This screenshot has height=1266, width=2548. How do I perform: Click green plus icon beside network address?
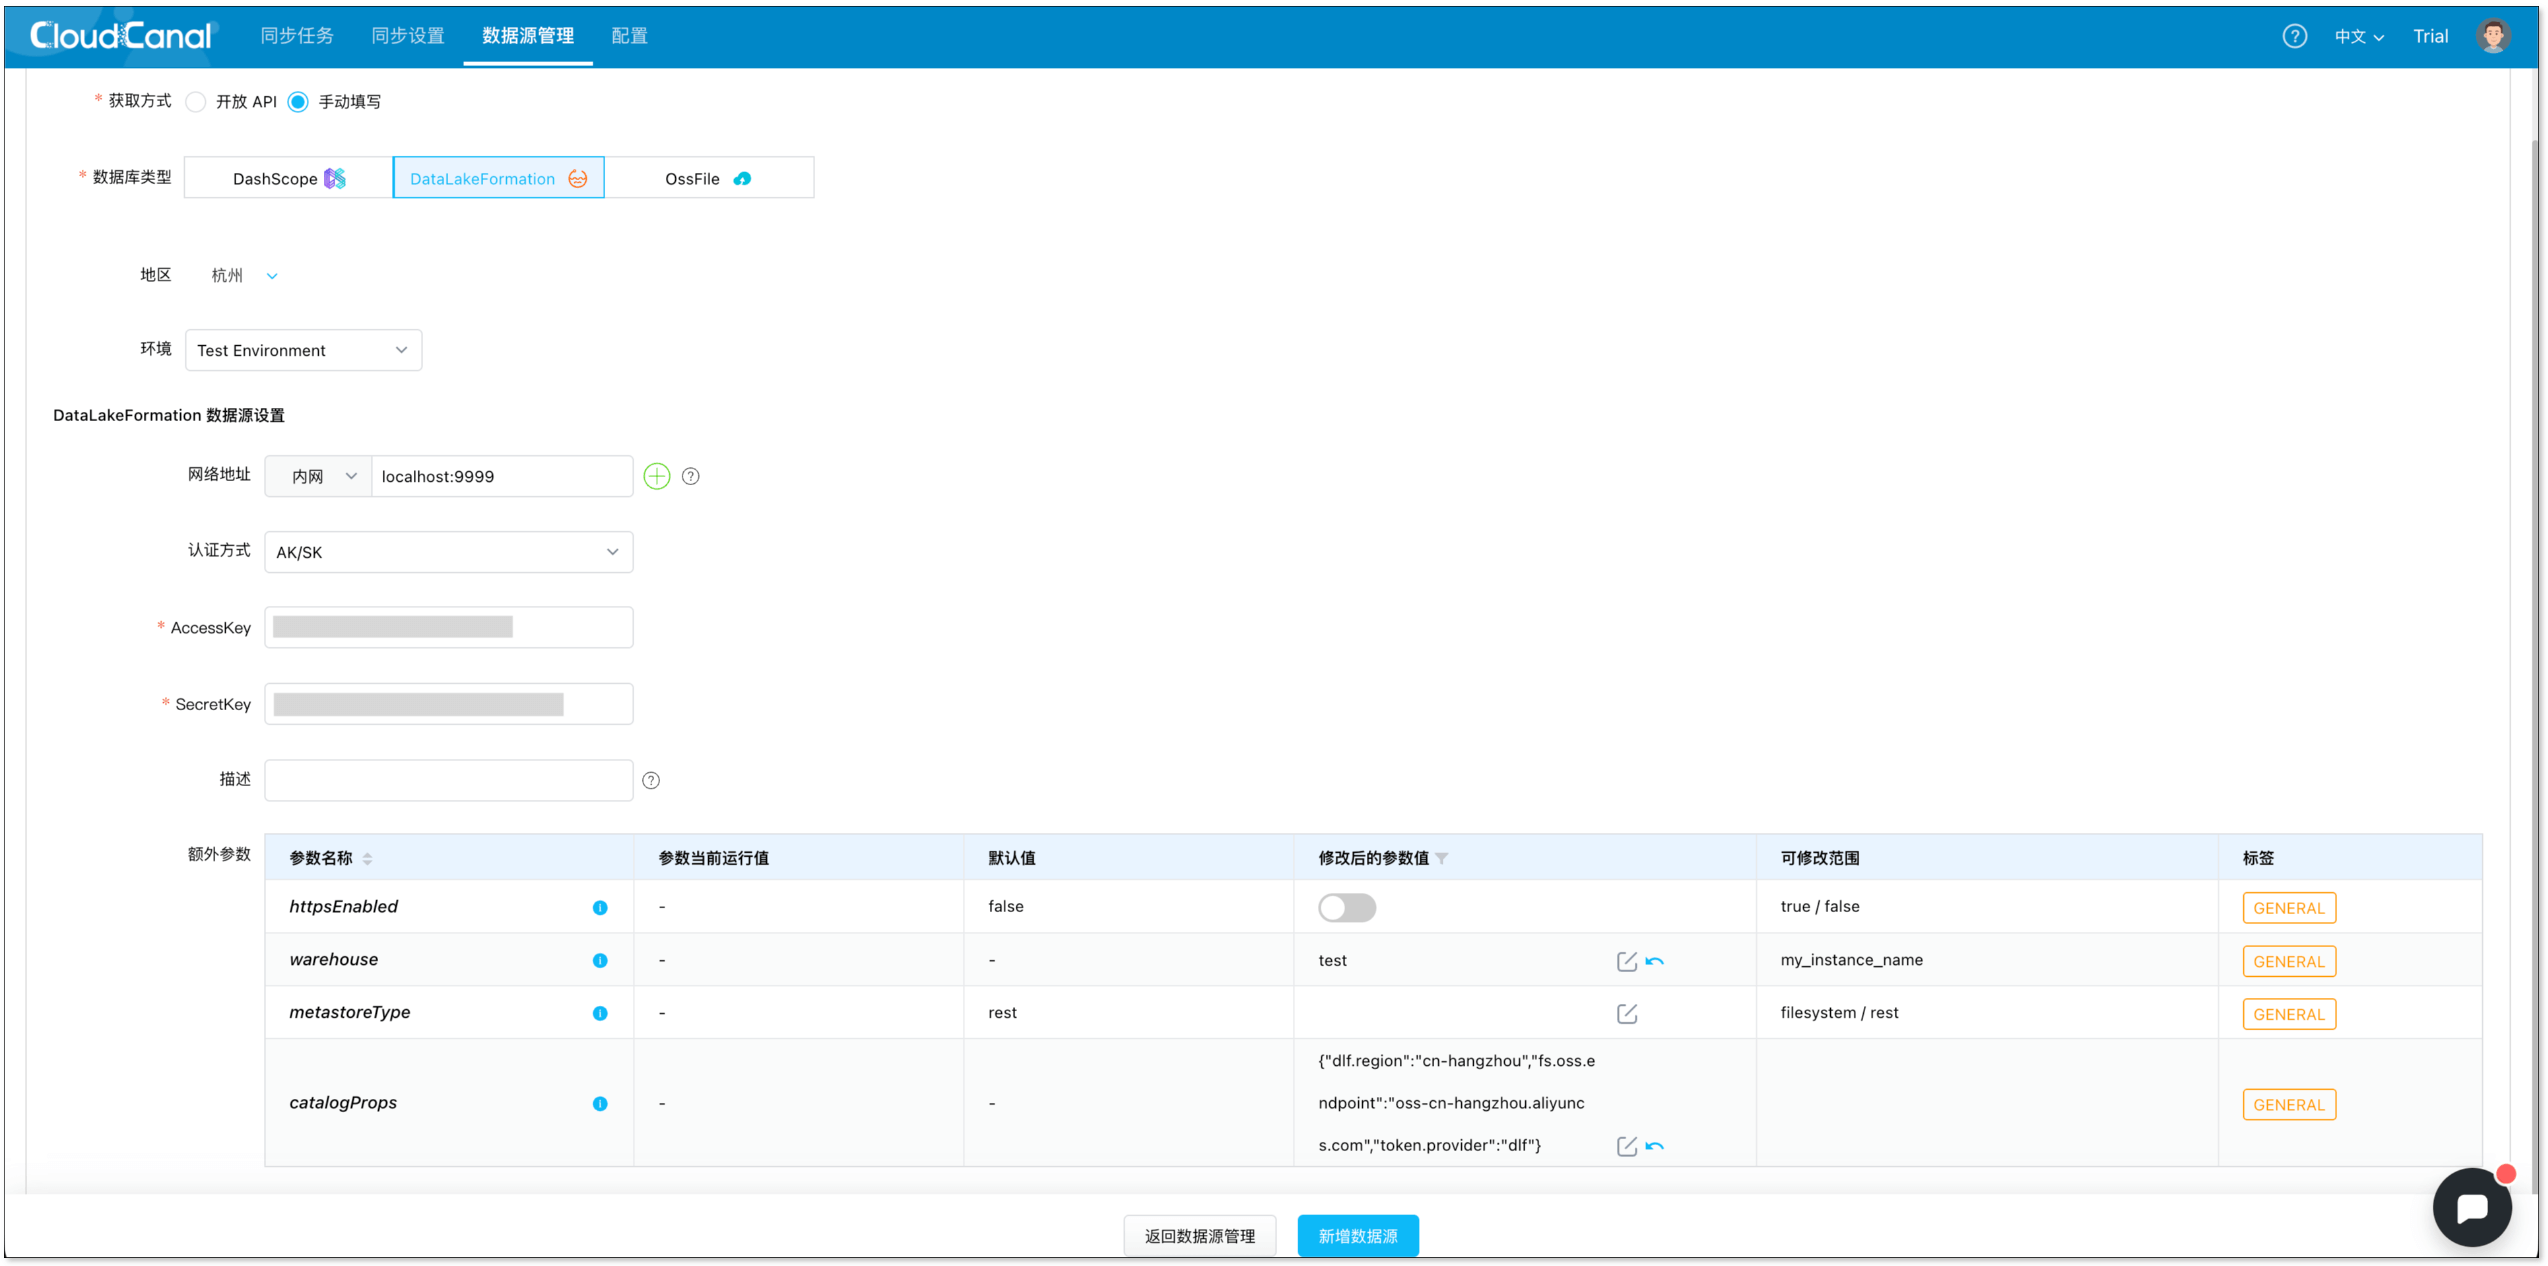coord(656,476)
